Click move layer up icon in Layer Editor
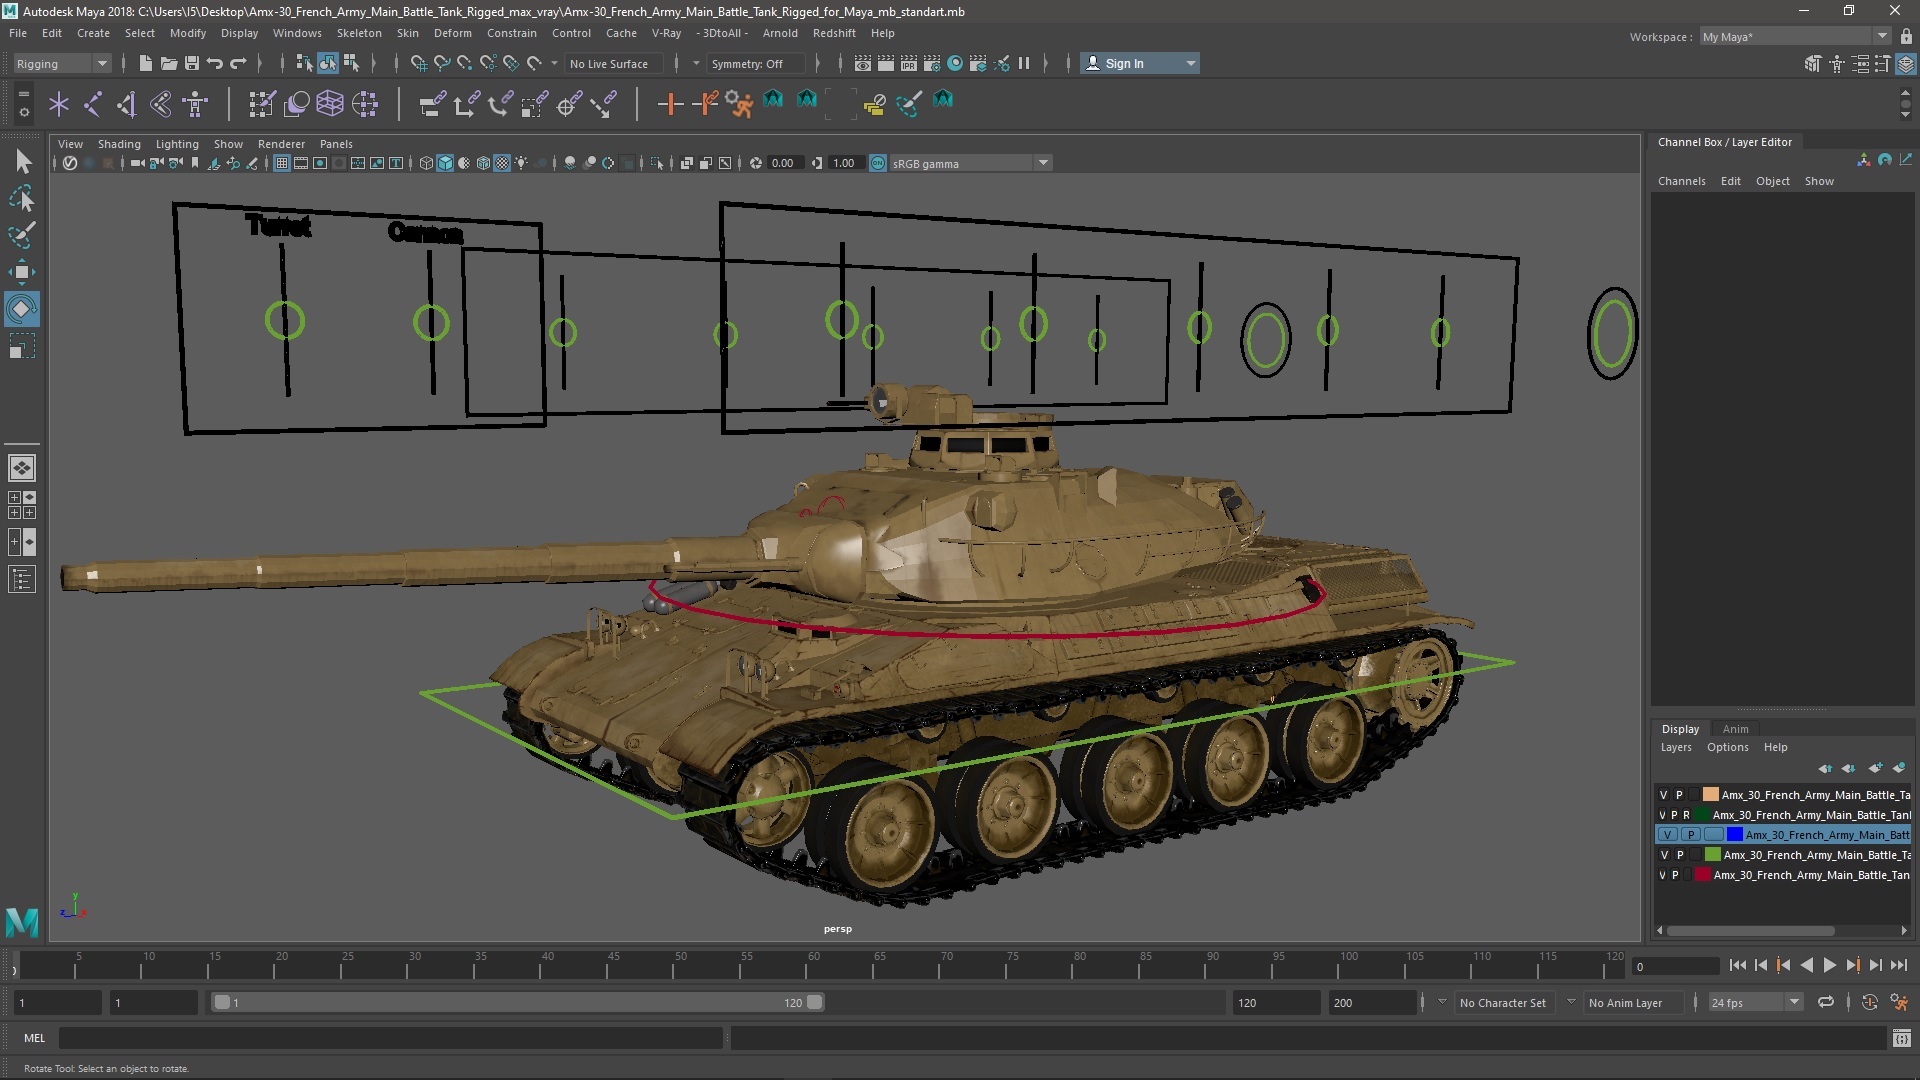The width and height of the screenshot is (1920, 1080). click(1825, 768)
